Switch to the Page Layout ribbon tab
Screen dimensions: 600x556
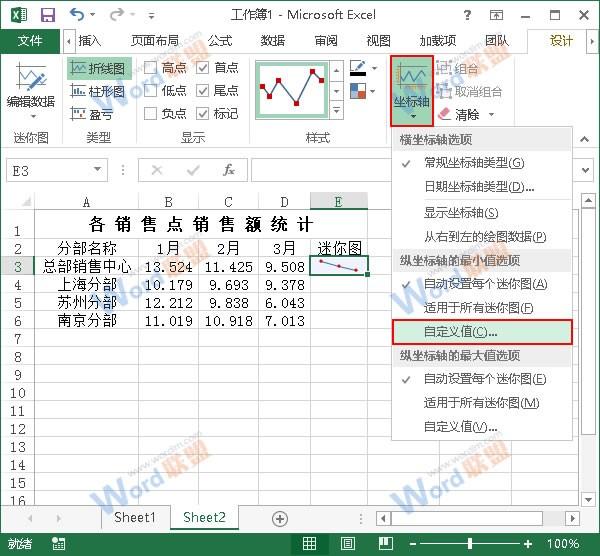(155, 41)
